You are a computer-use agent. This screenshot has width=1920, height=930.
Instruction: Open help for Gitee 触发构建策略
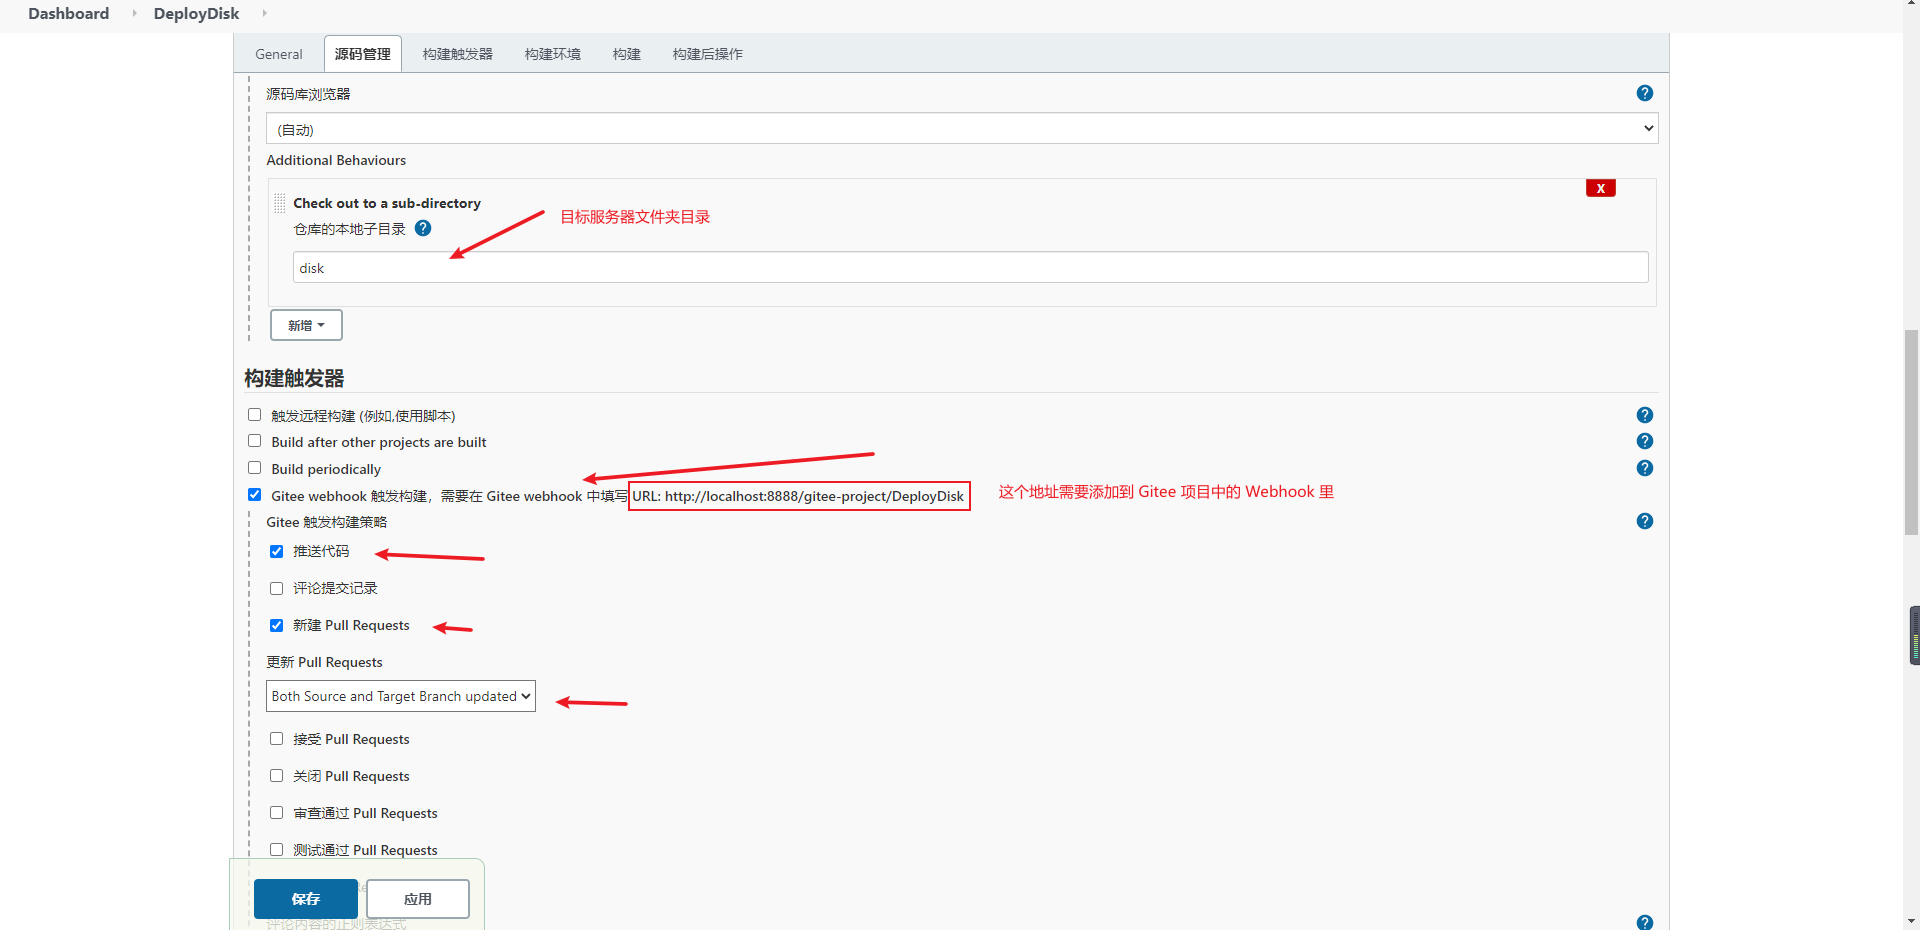coord(1645,520)
